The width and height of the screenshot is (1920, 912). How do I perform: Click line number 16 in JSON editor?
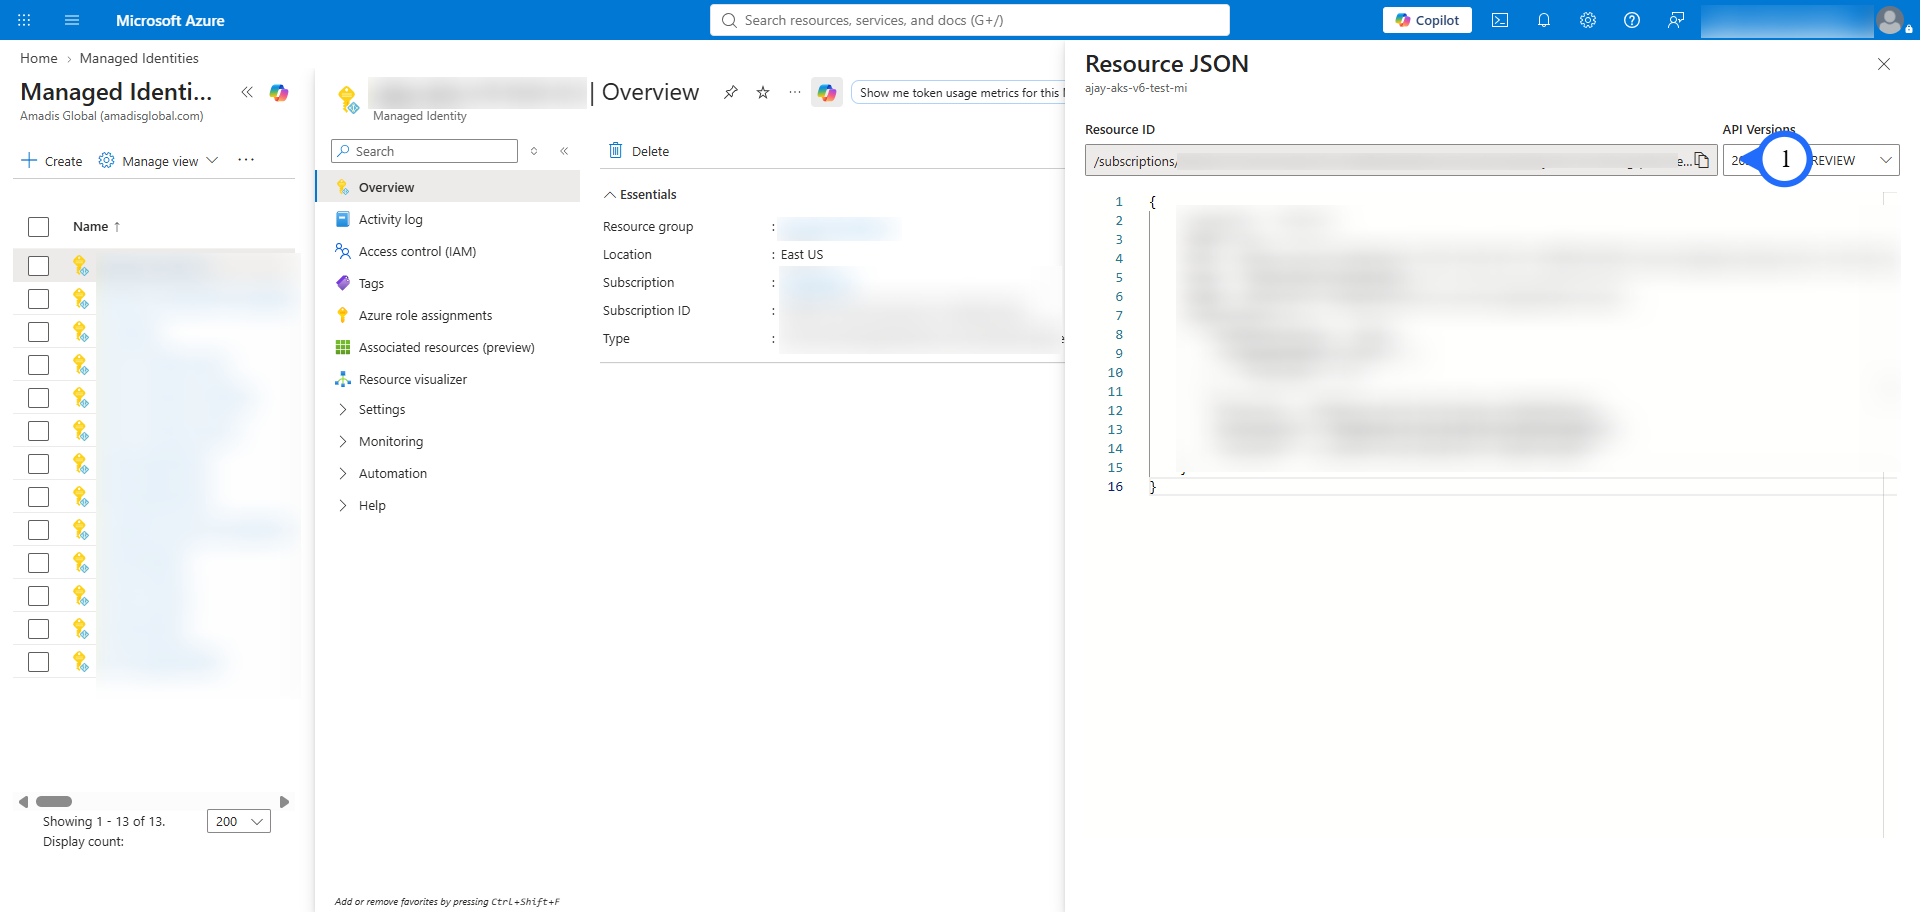point(1115,487)
